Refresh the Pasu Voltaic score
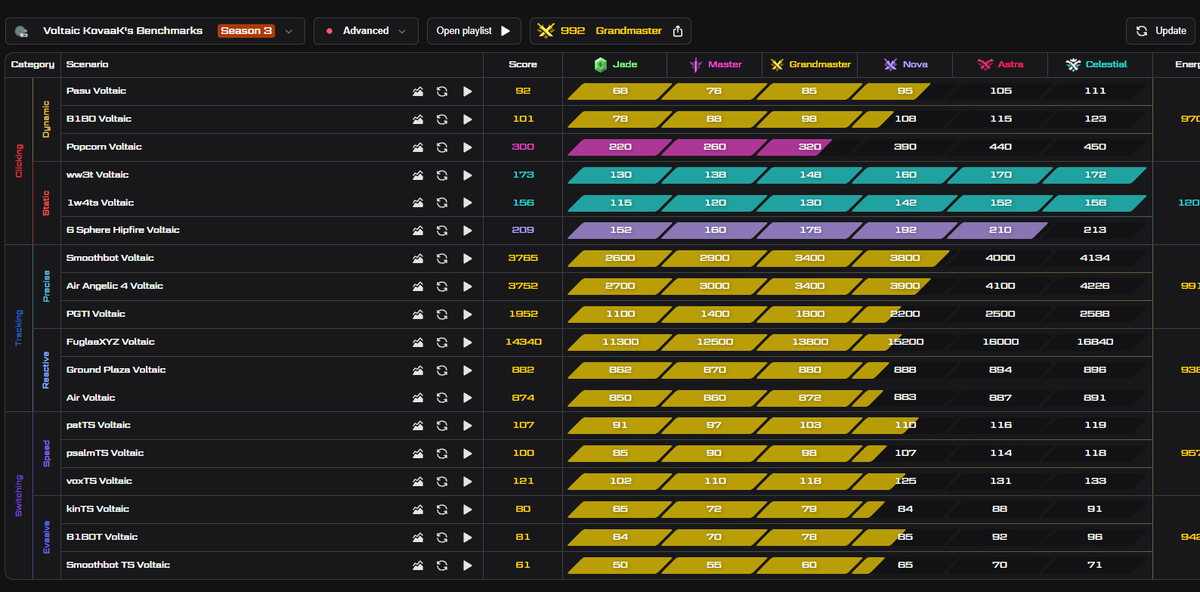This screenshot has height=592, width=1200. 442,91
